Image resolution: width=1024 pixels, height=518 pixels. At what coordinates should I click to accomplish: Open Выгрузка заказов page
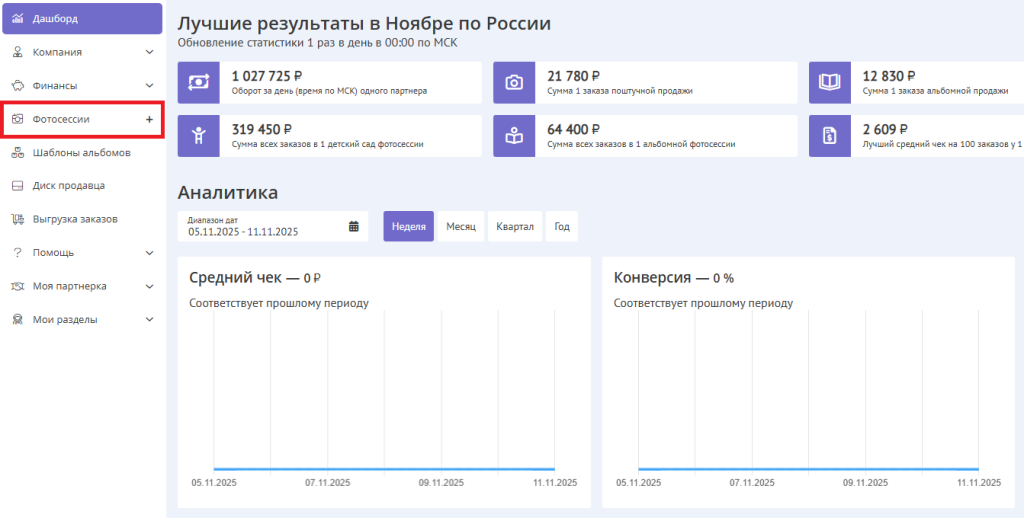(75, 219)
